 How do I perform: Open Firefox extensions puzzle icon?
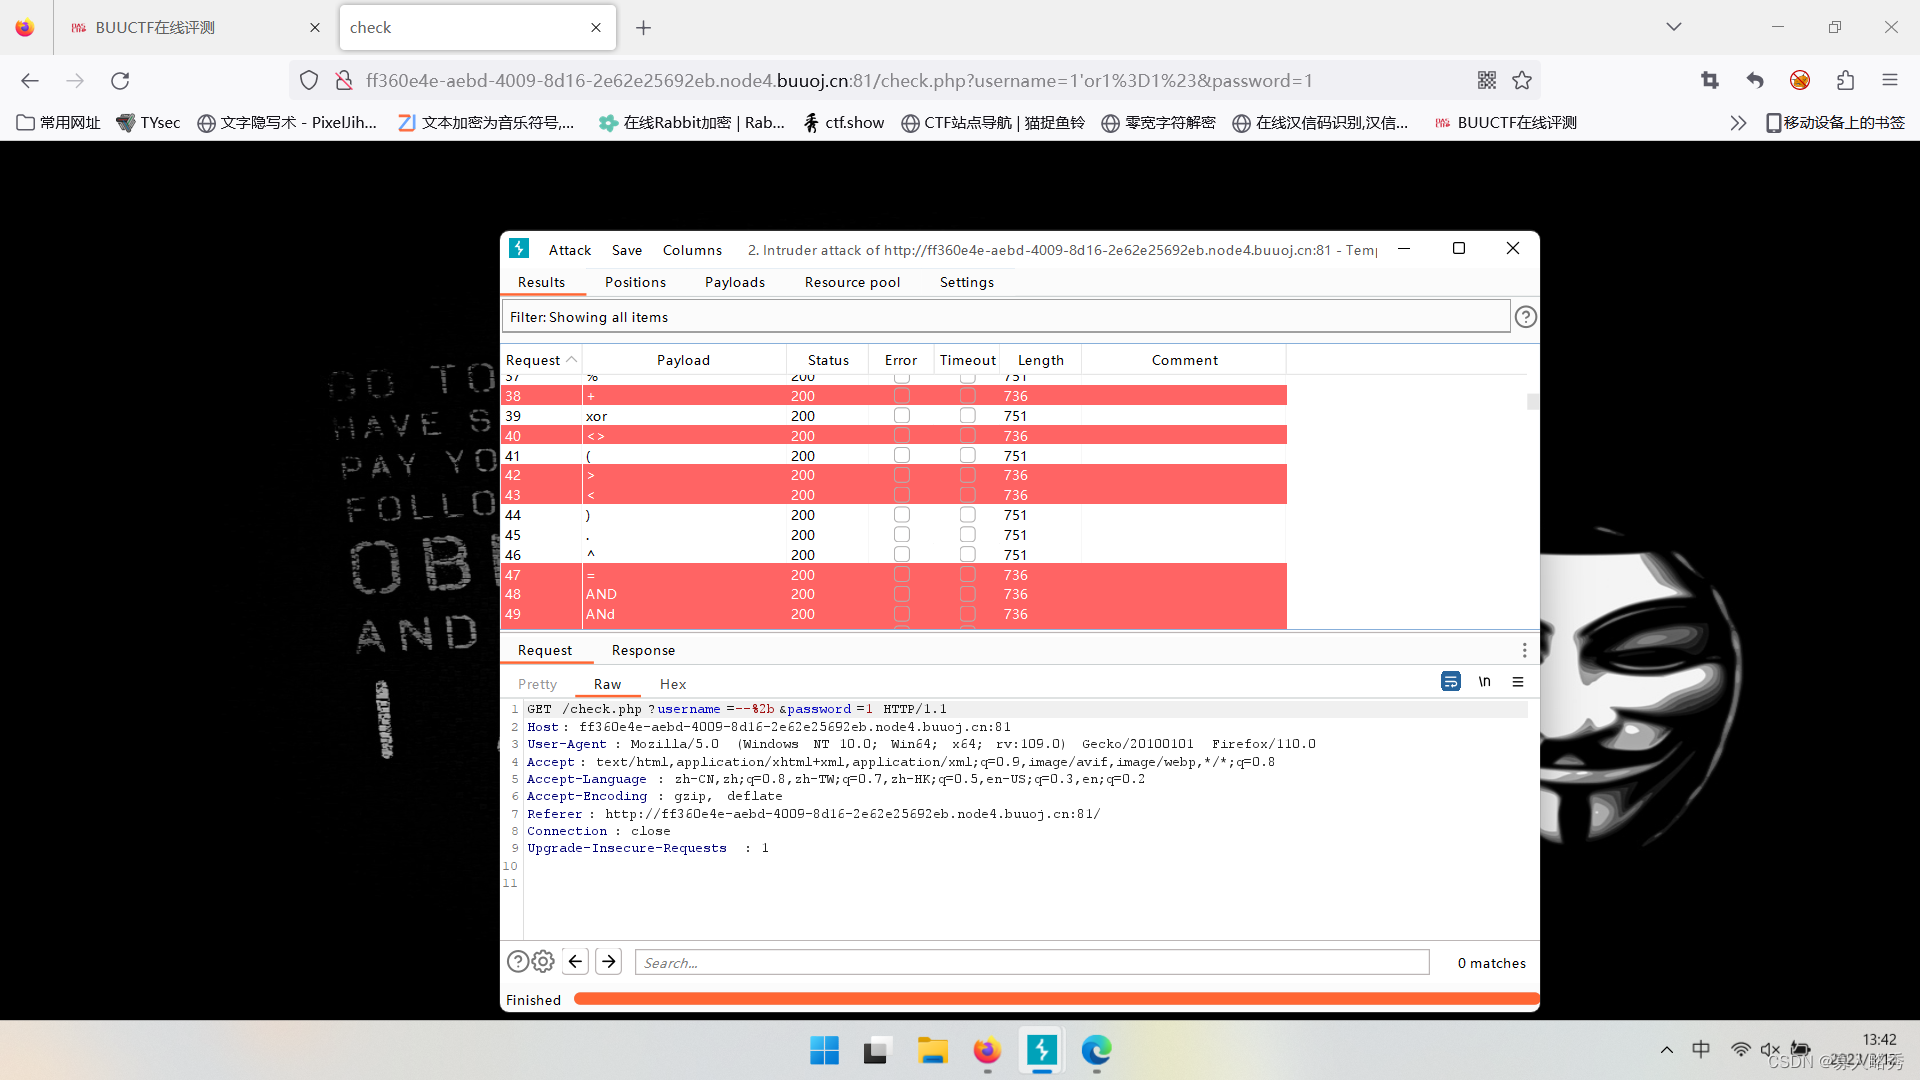coord(1845,81)
